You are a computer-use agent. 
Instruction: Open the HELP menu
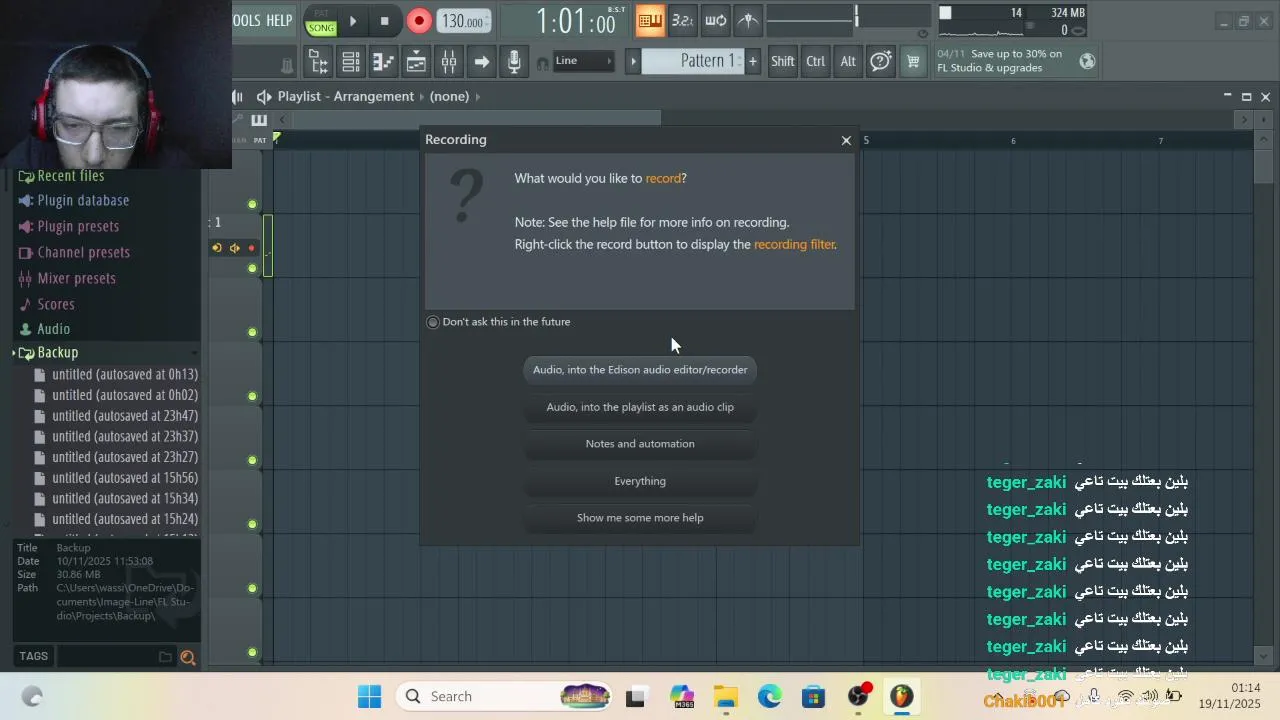pos(279,21)
